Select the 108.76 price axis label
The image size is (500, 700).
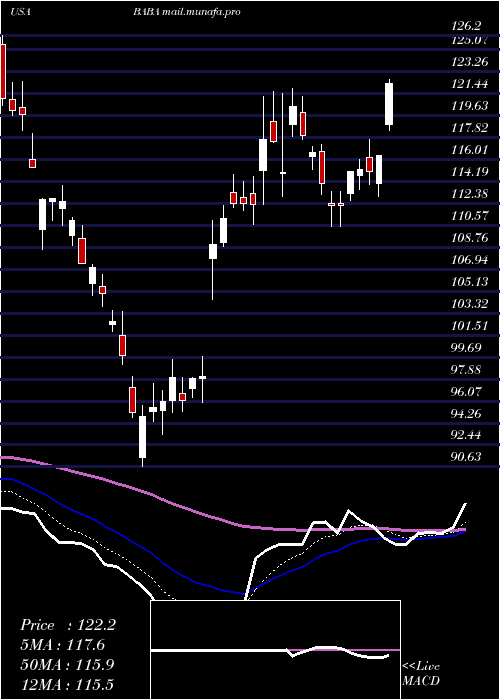(469, 238)
